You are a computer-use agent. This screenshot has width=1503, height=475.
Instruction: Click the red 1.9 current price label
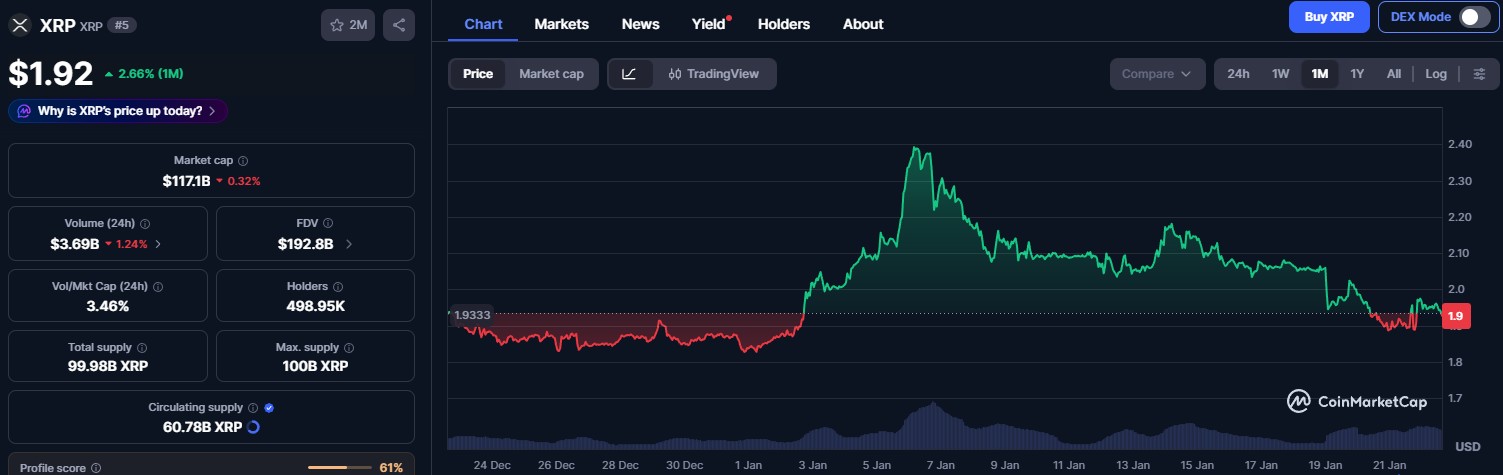pyautogui.click(x=1455, y=317)
